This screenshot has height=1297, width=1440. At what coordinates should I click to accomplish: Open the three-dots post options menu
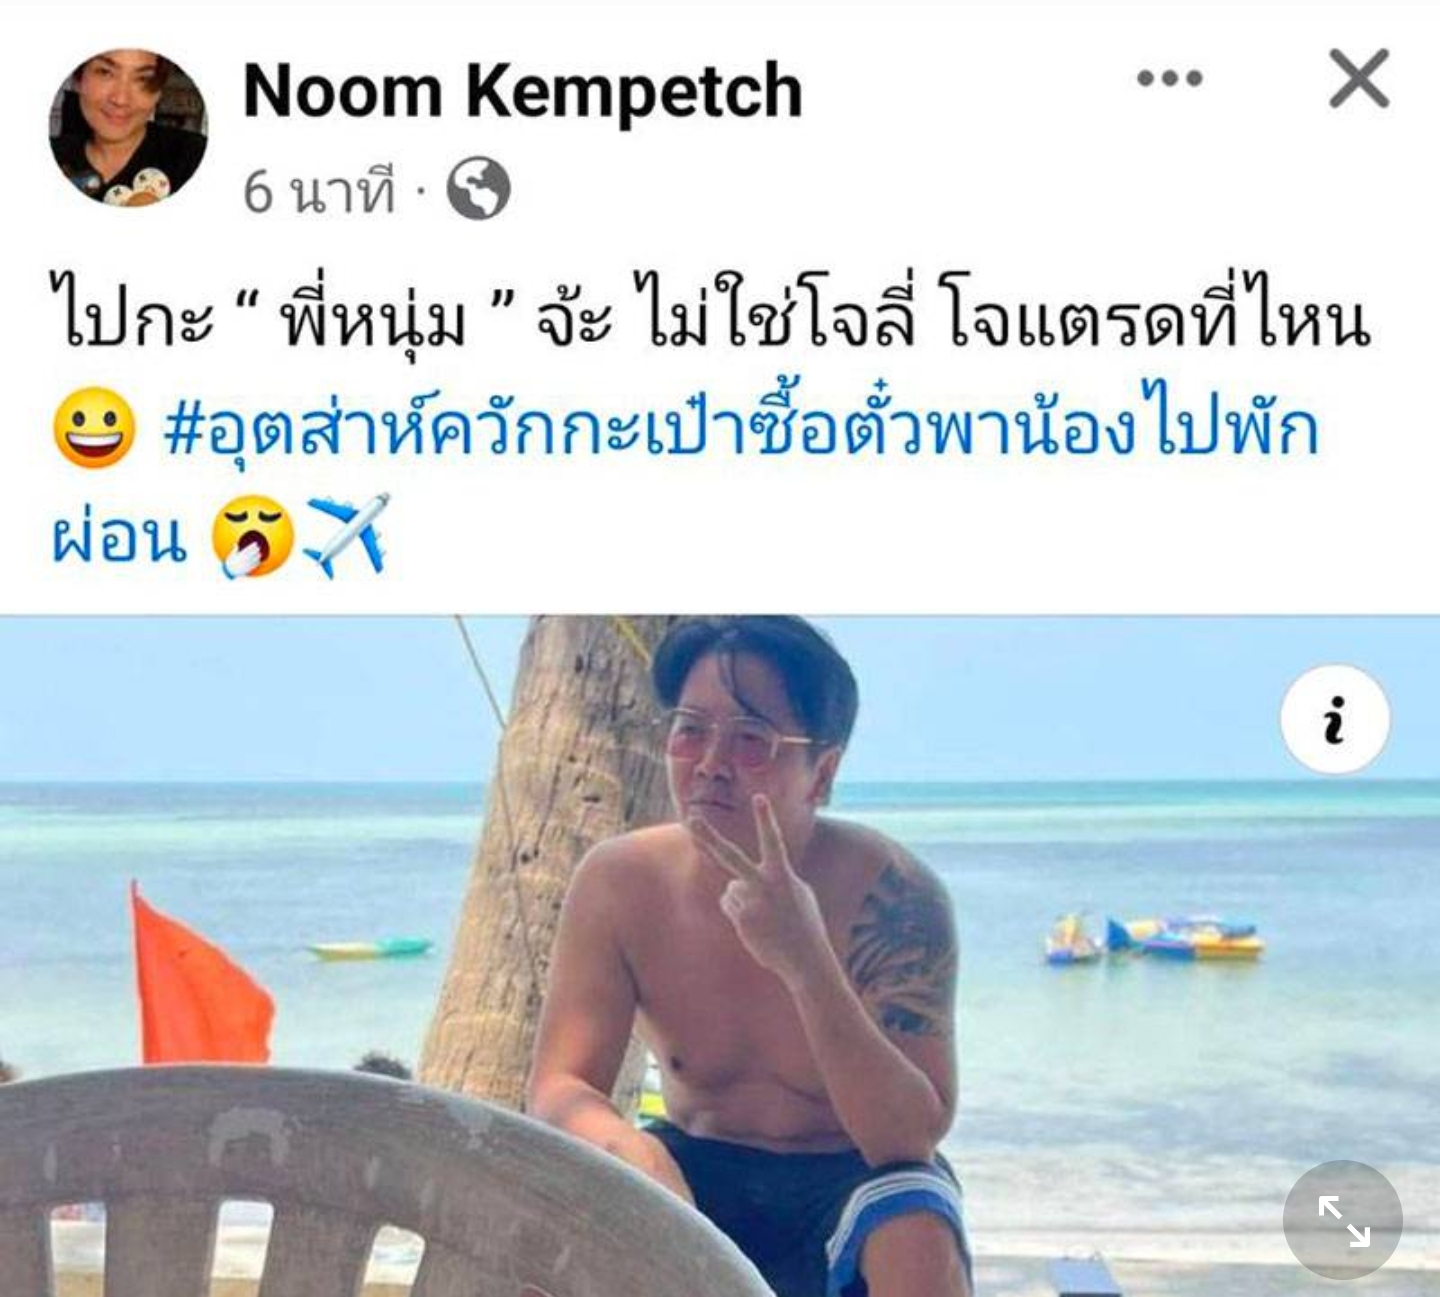[1170, 78]
